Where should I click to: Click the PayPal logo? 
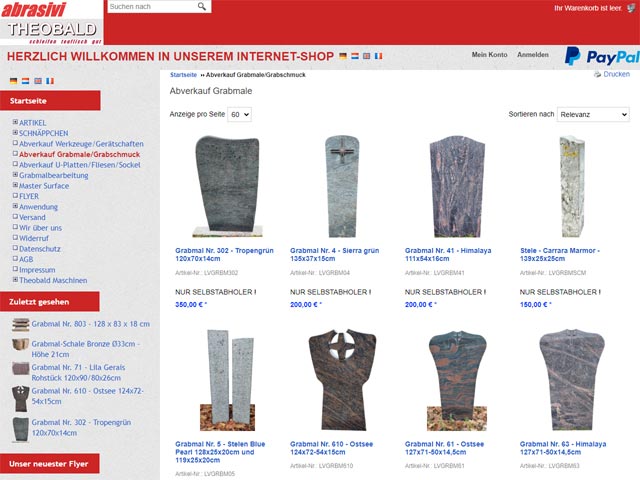coord(602,56)
